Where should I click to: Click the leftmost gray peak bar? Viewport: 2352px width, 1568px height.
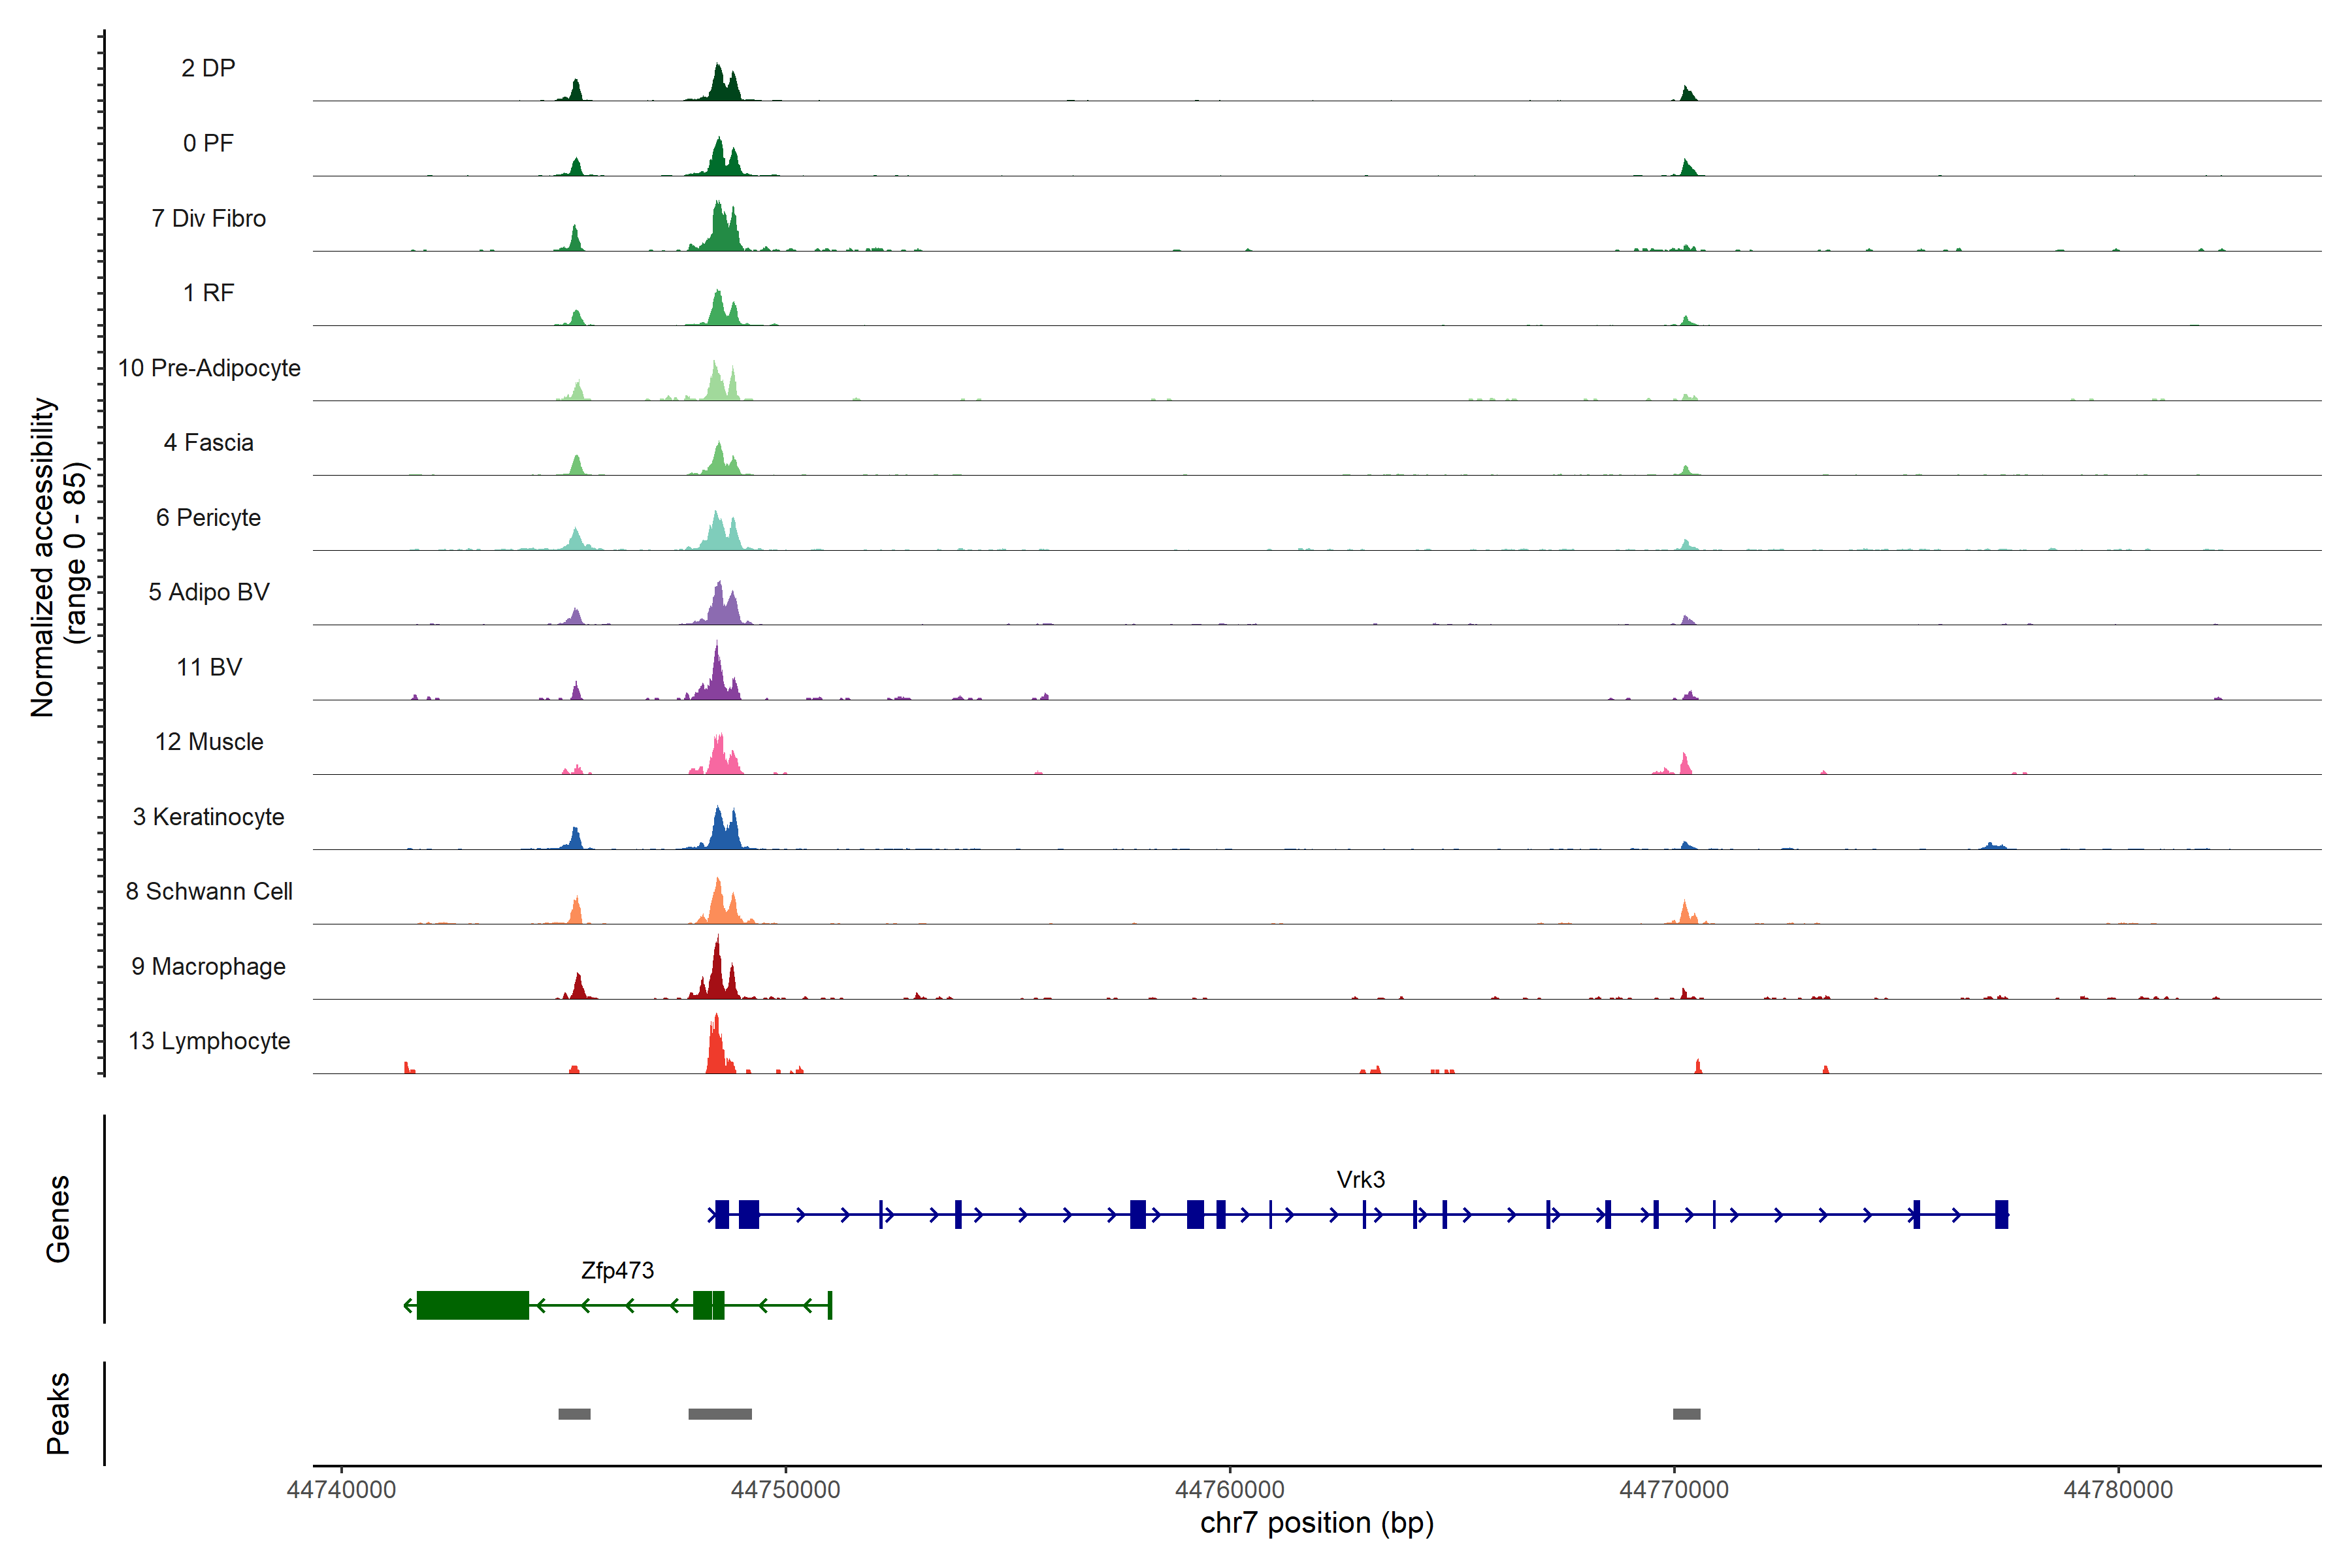click(x=574, y=1414)
